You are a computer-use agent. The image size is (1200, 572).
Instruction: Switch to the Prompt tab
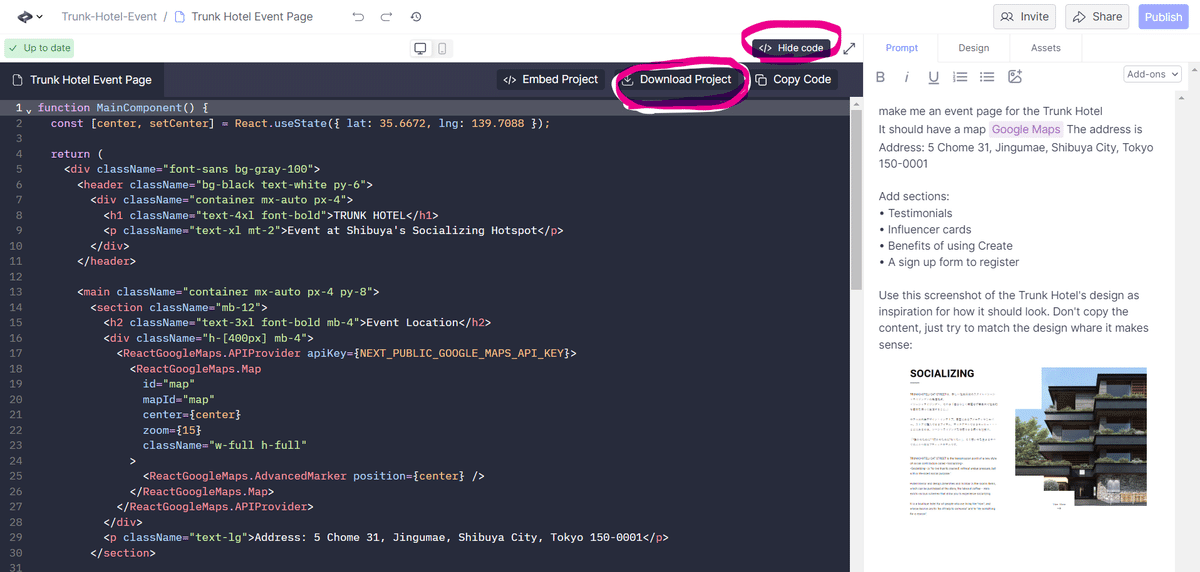tap(901, 48)
